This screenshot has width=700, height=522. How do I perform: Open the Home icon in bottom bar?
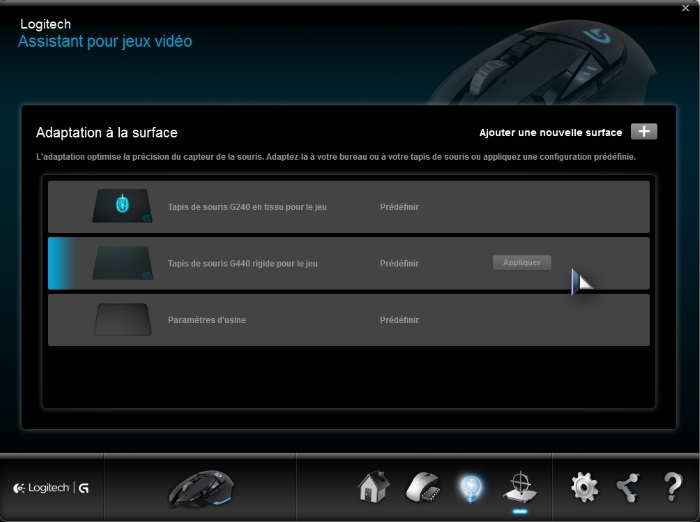click(374, 486)
